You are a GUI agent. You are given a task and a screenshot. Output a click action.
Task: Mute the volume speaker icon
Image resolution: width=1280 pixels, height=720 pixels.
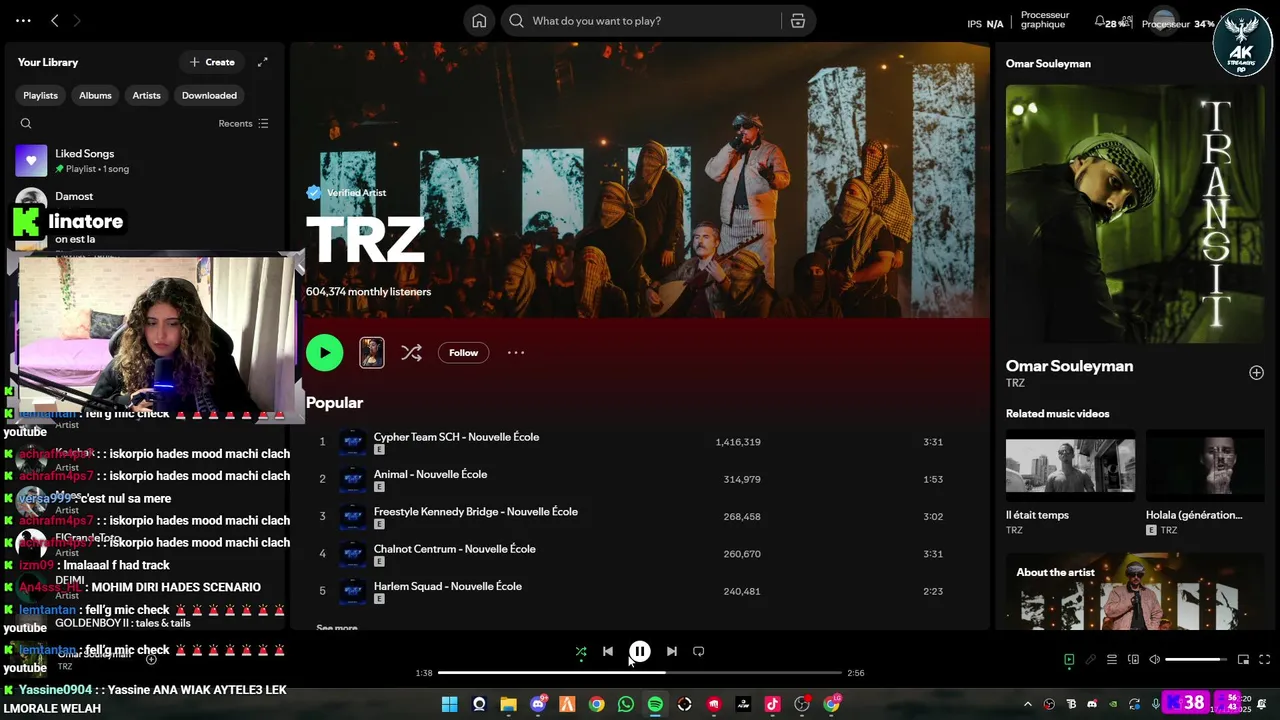[x=1154, y=660]
